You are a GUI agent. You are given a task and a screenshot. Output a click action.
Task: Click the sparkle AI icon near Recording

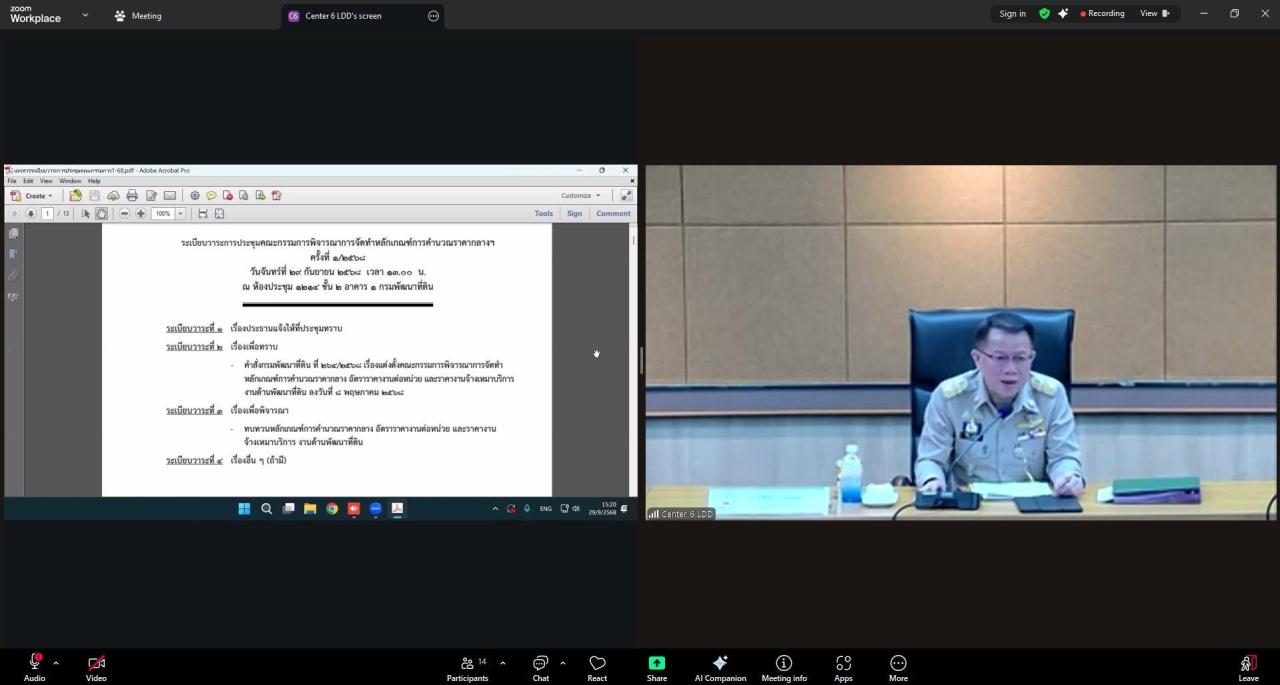[1063, 14]
